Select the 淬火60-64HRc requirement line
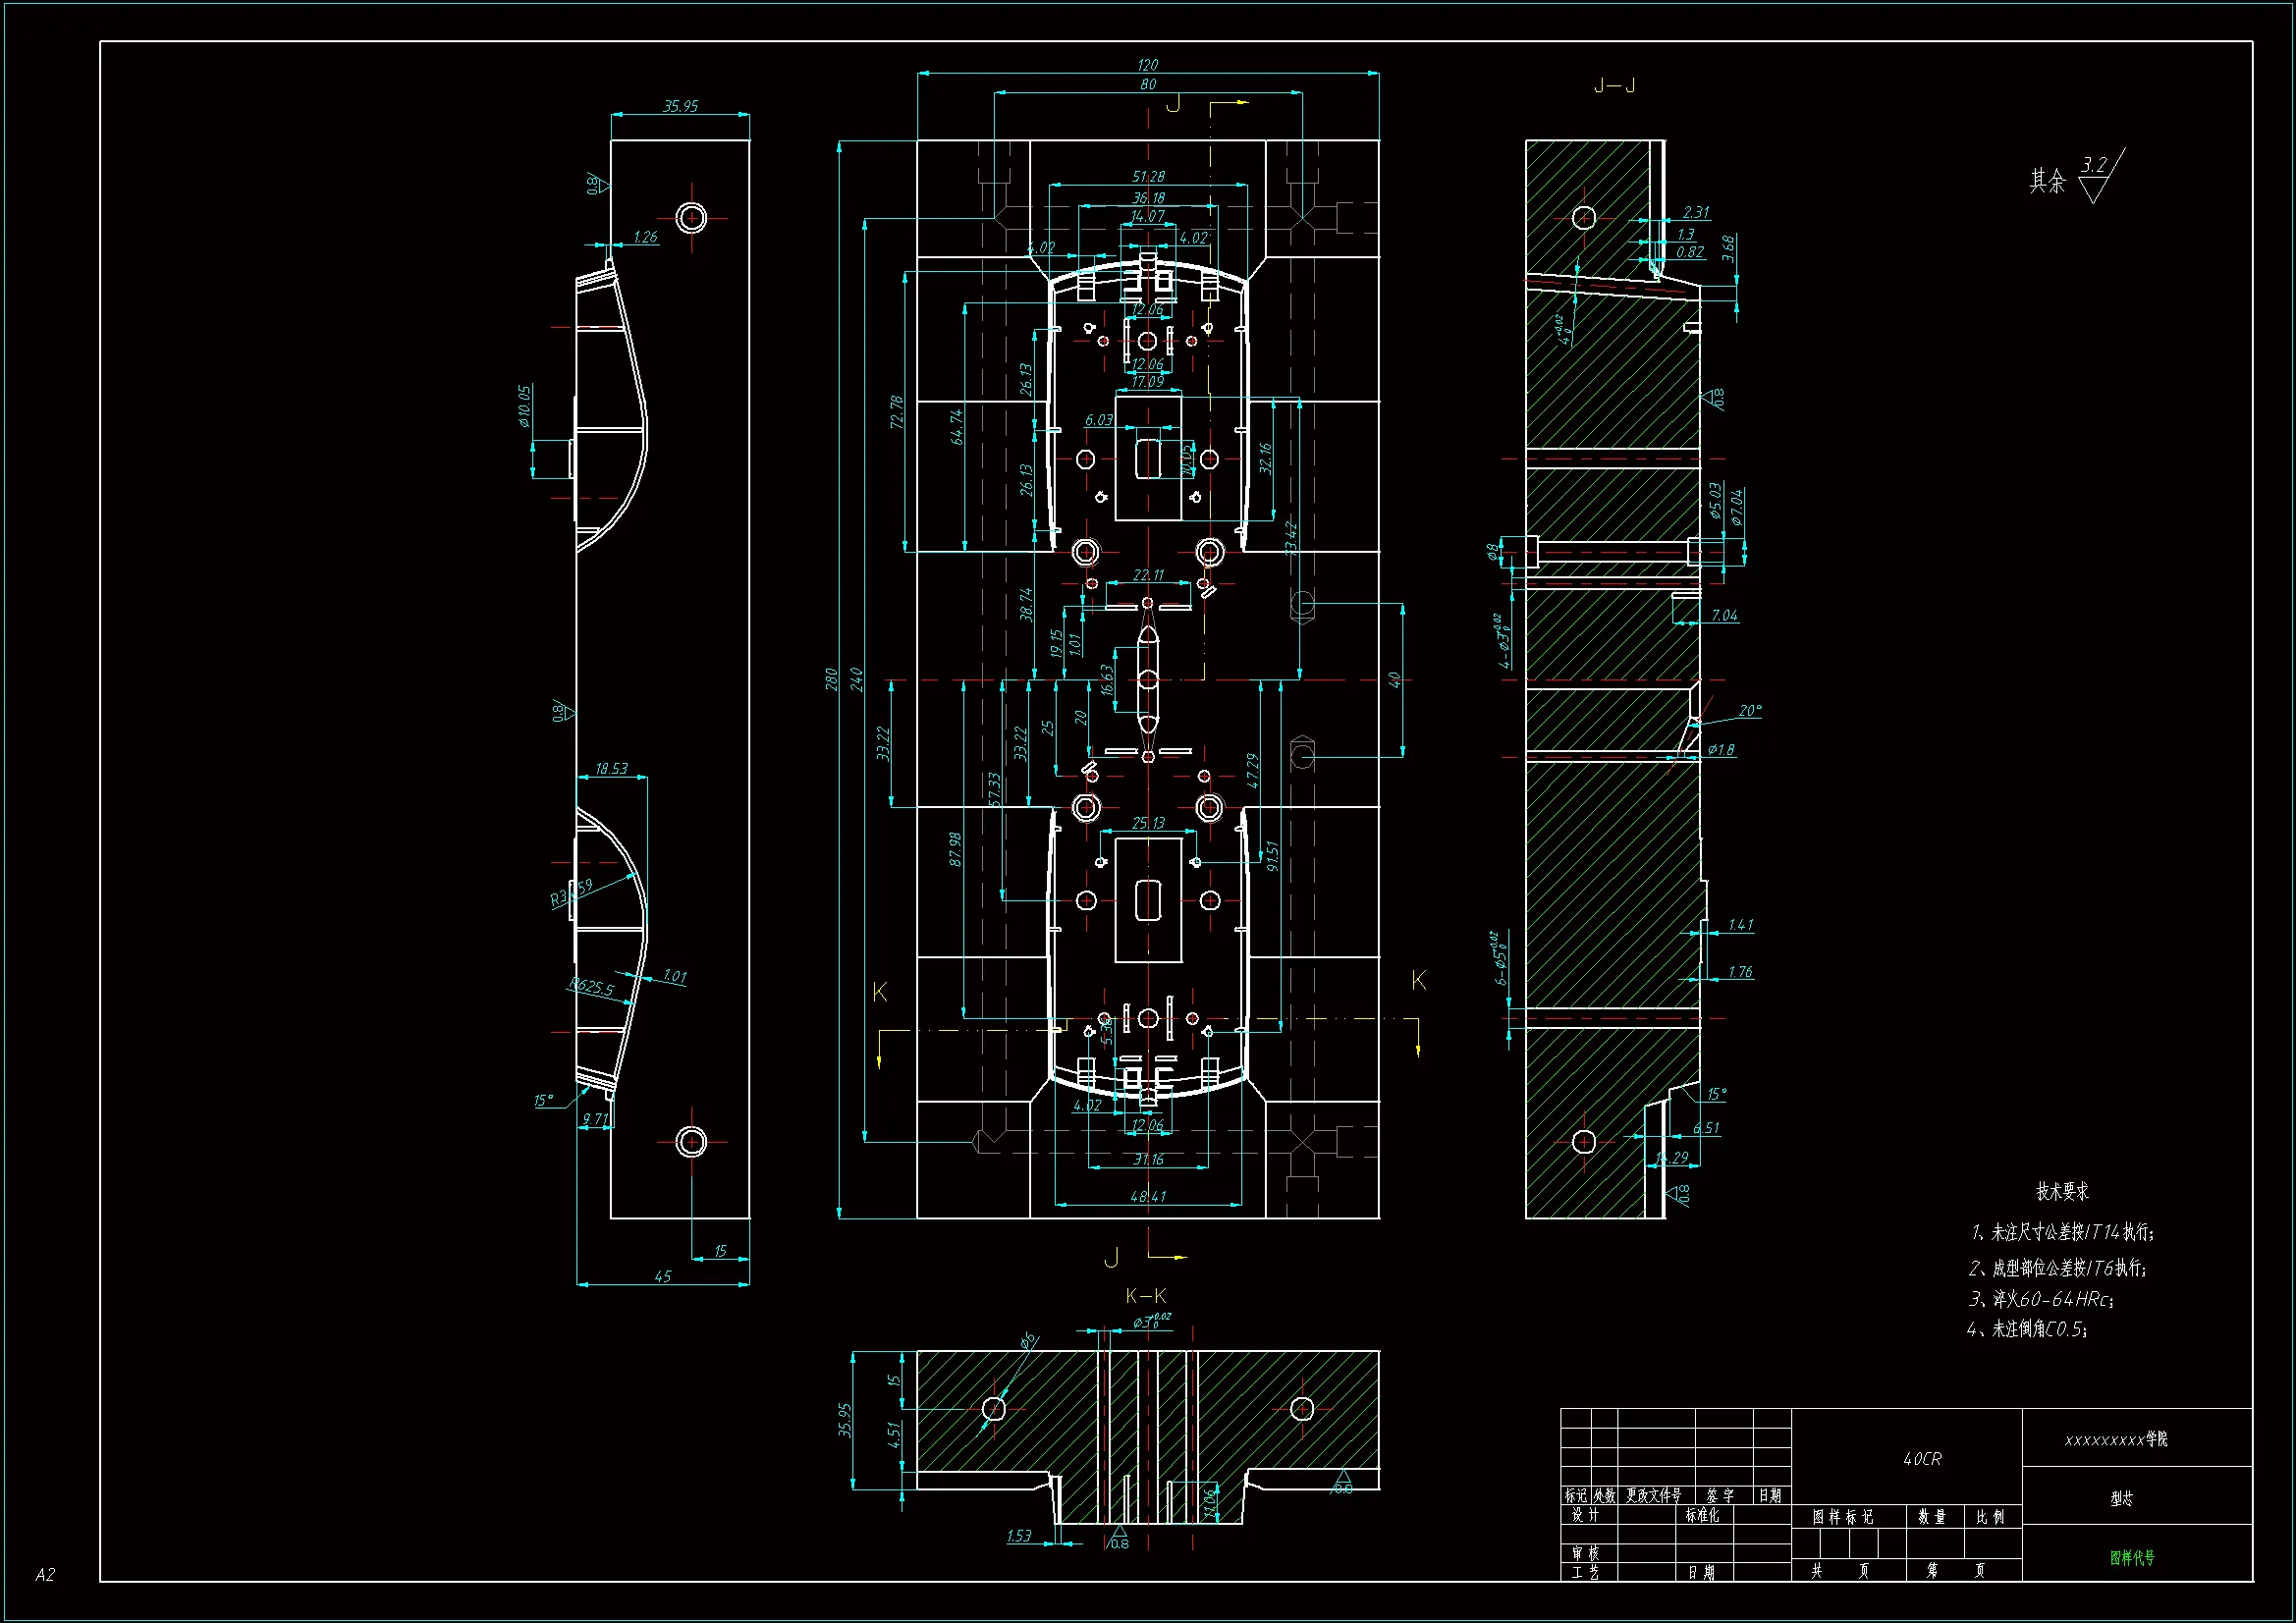This screenshot has height=1623, width=2296. coord(2041,1299)
